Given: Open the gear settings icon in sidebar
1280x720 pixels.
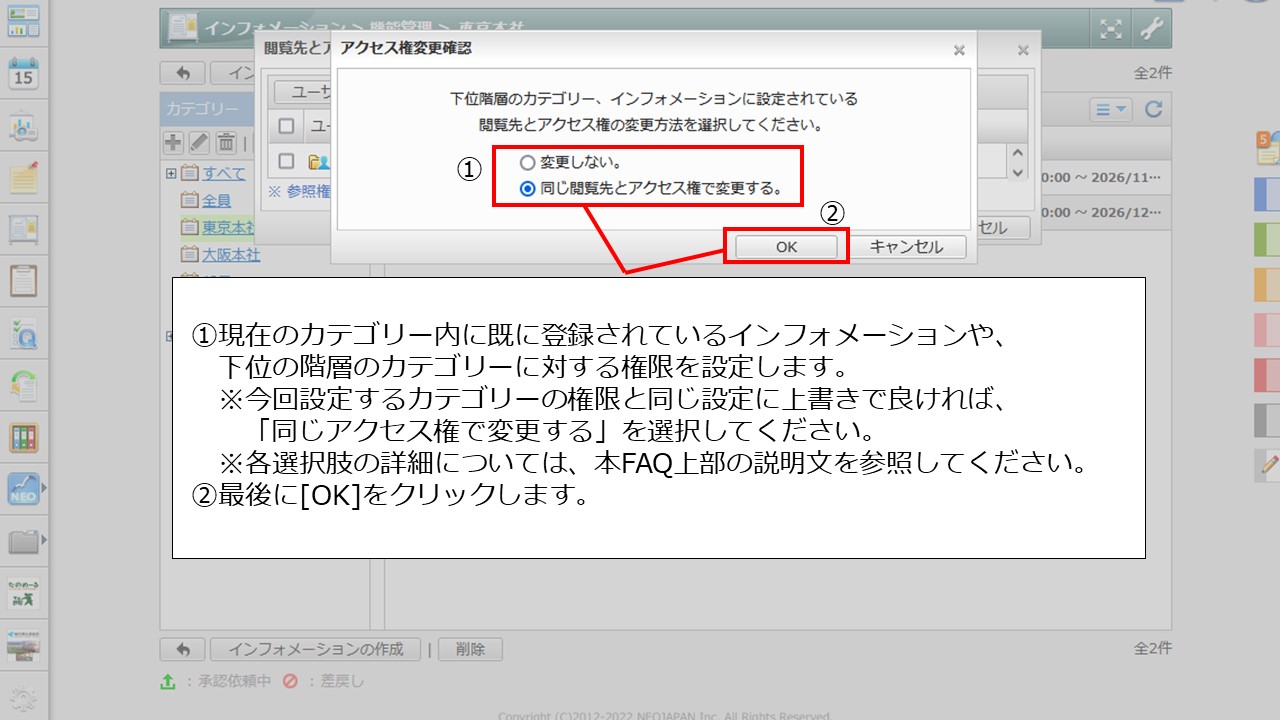Looking at the screenshot, I should tap(23, 700).
